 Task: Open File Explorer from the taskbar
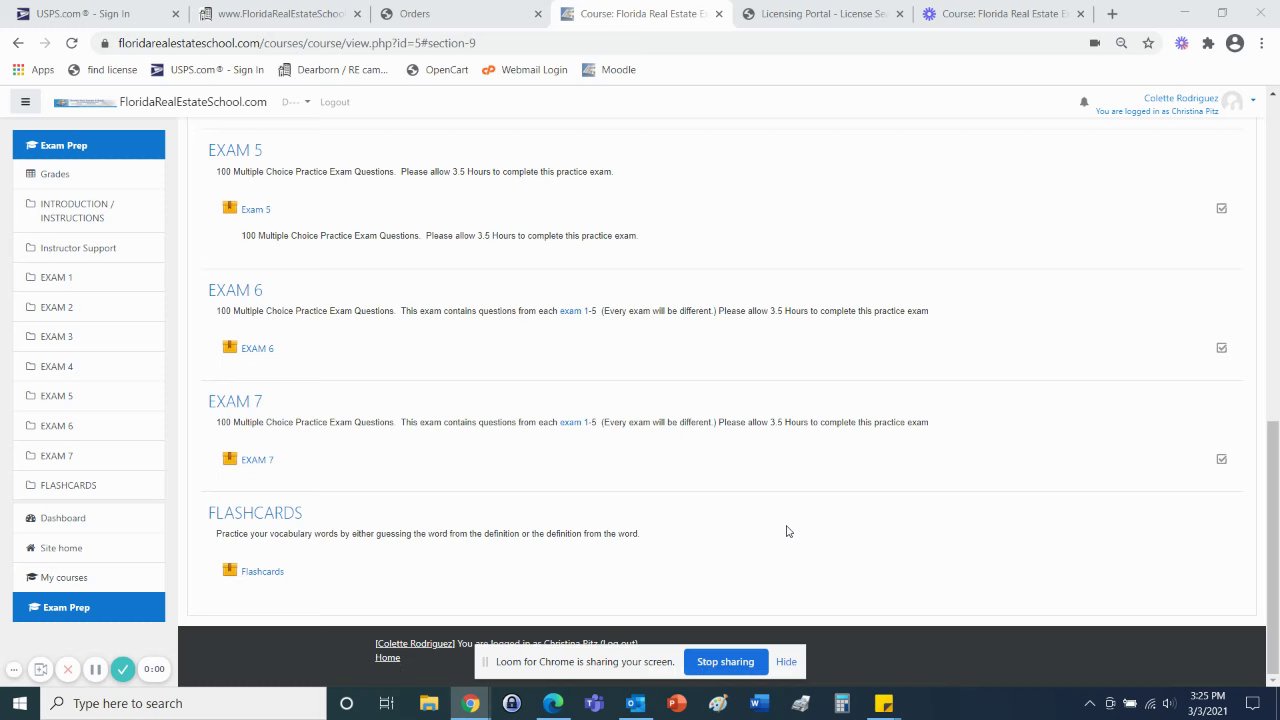click(x=429, y=703)
